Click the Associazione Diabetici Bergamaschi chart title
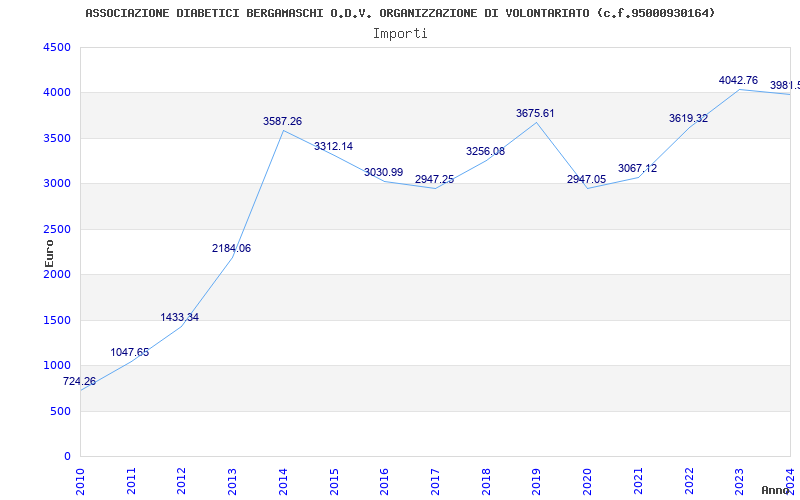 click(400, 13)
